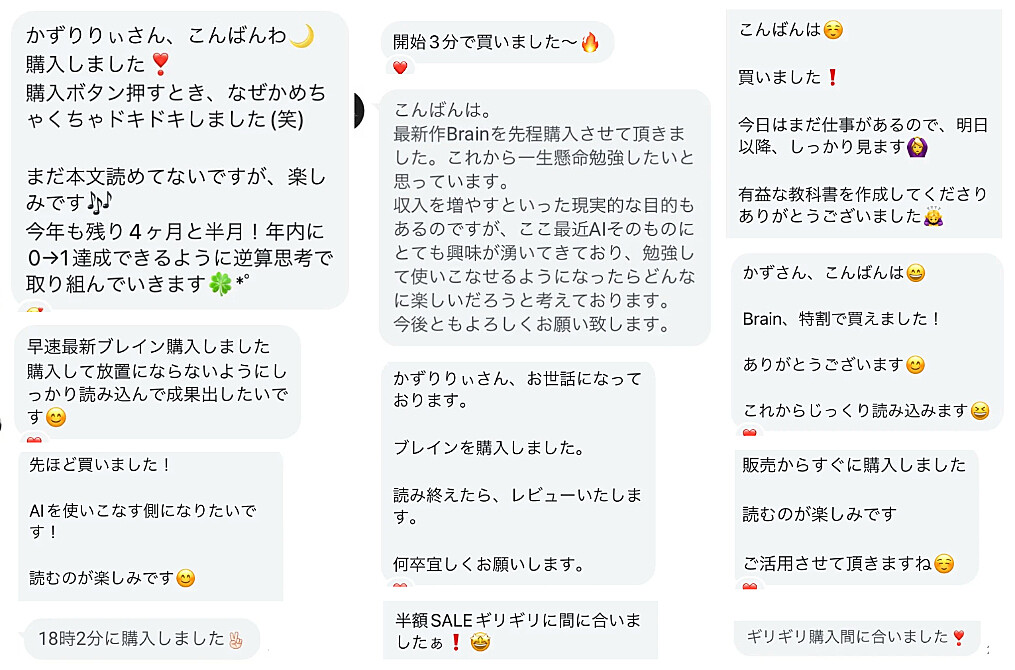
Task: Click the heart reaction under 開始3分で買いました message
Action: pyautogui.click(x=400, y=68)
